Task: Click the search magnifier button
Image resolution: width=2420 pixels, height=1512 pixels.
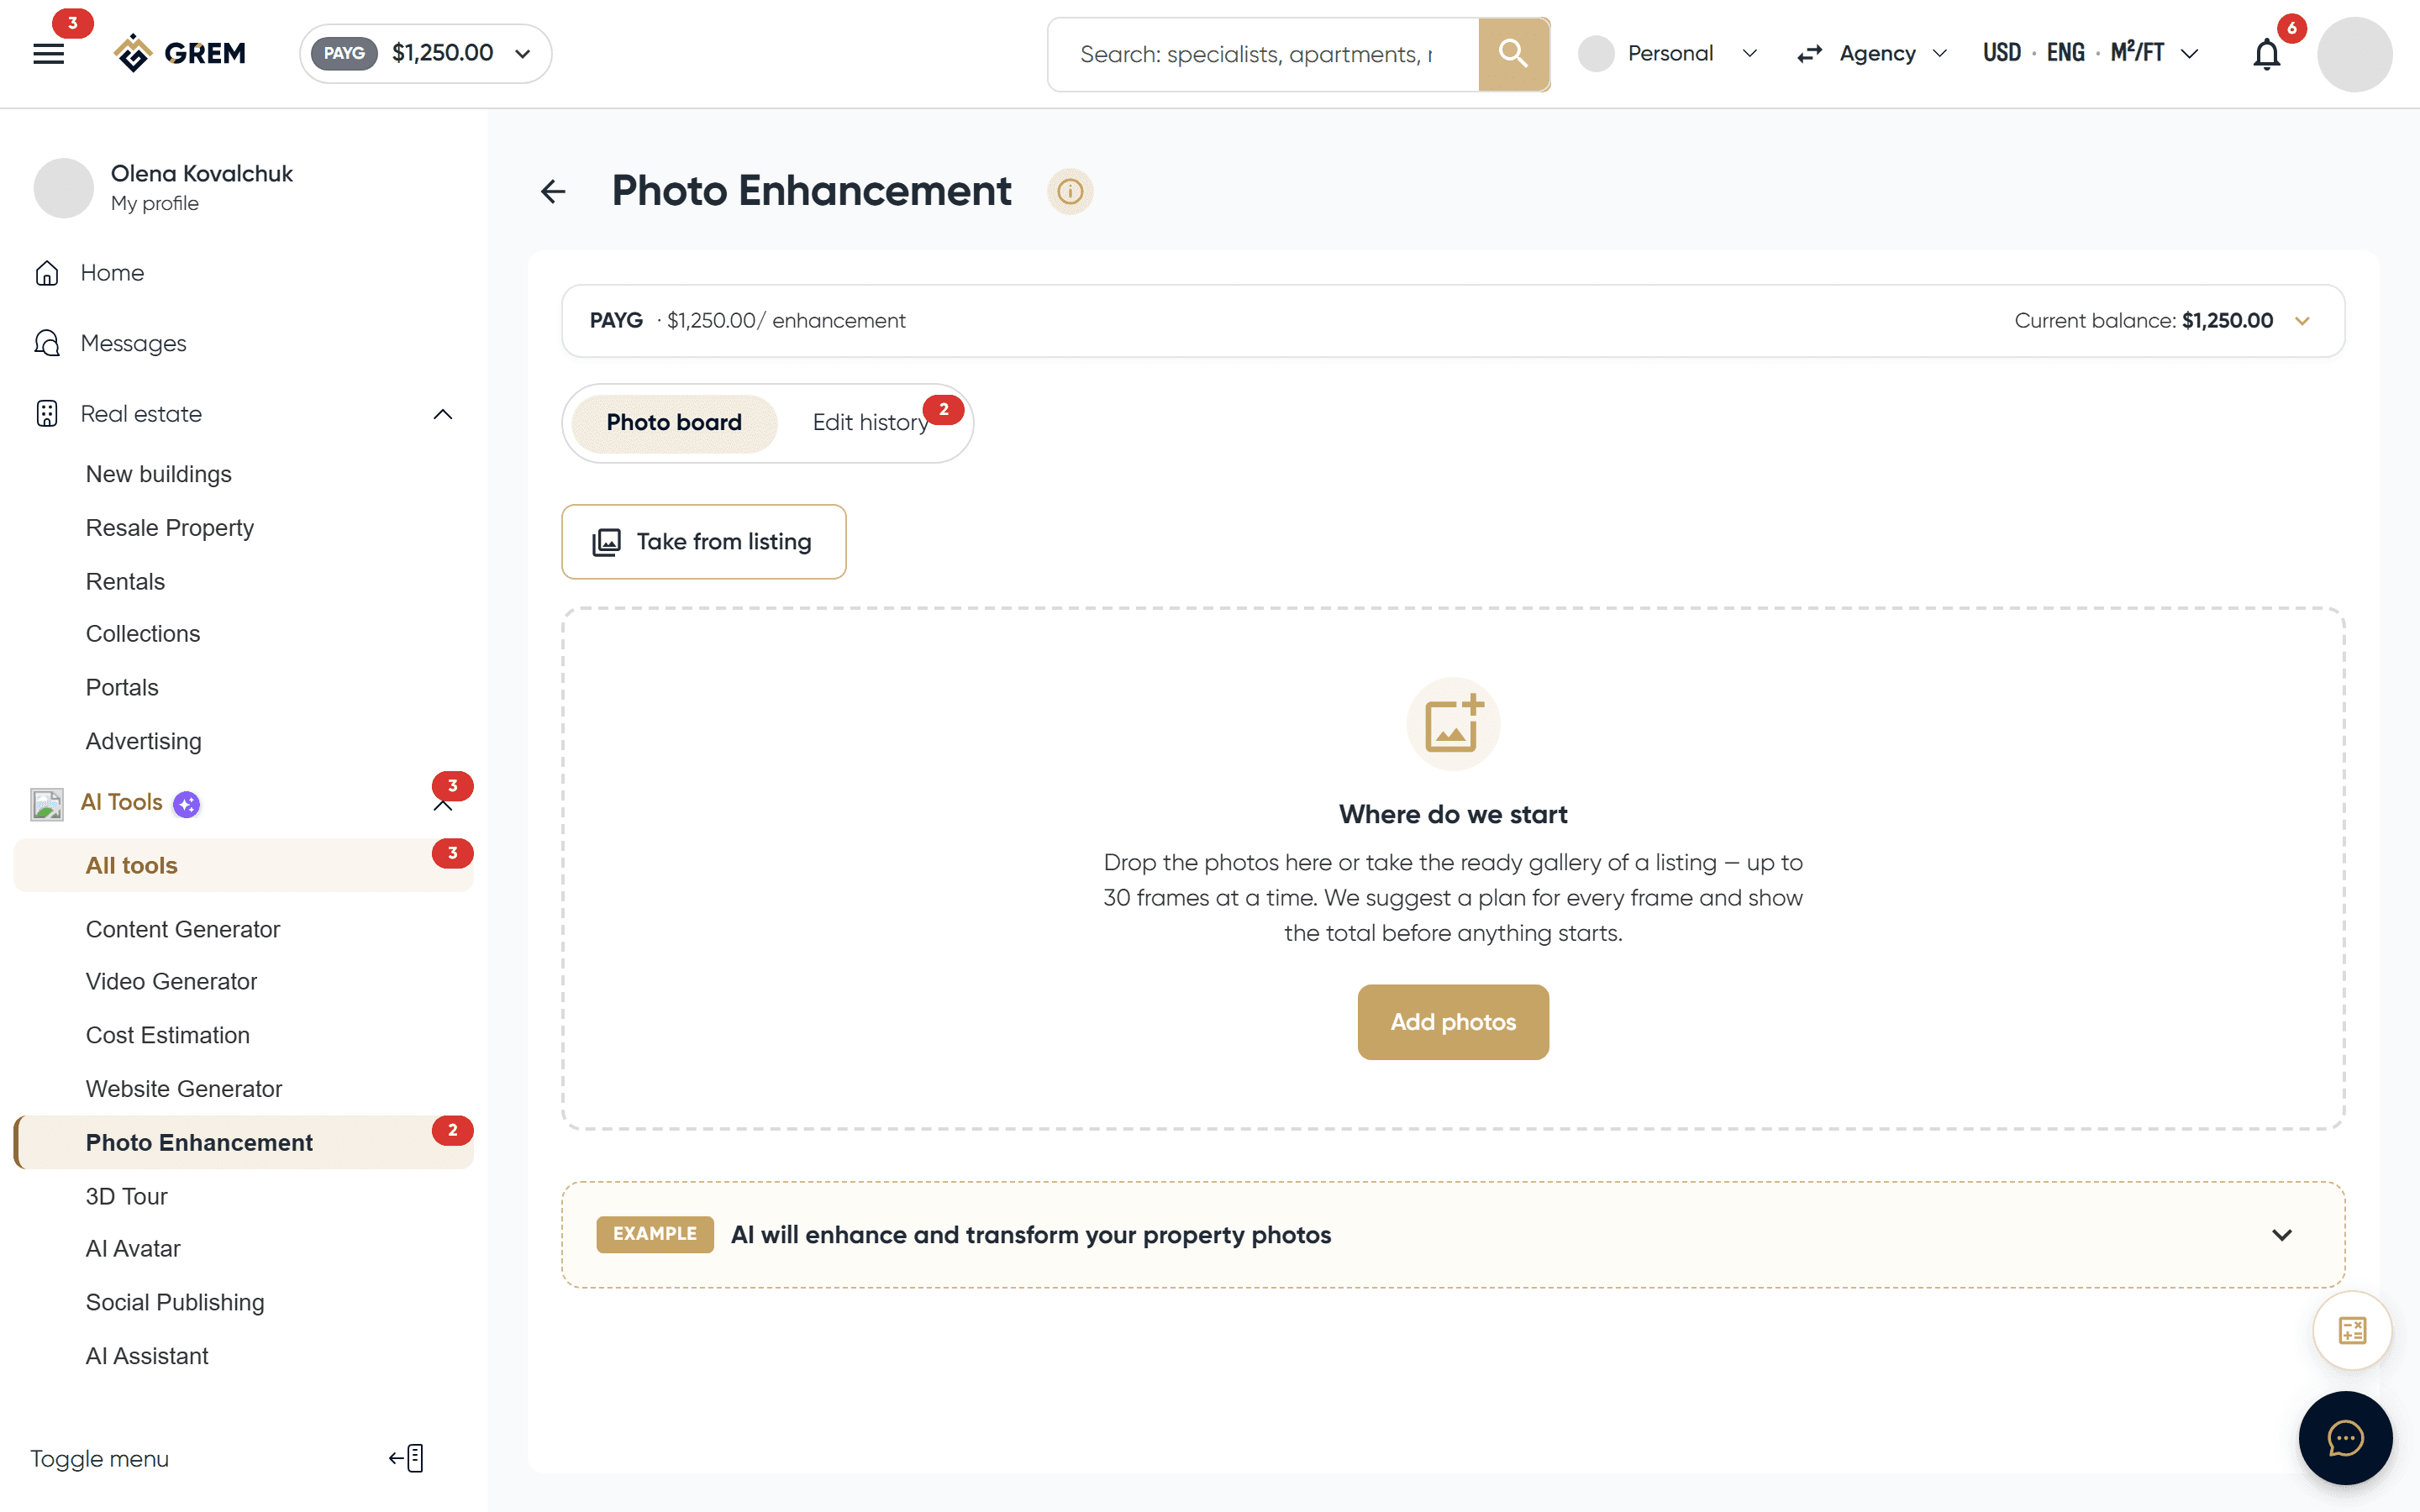Action: [x=1513, y=54]
